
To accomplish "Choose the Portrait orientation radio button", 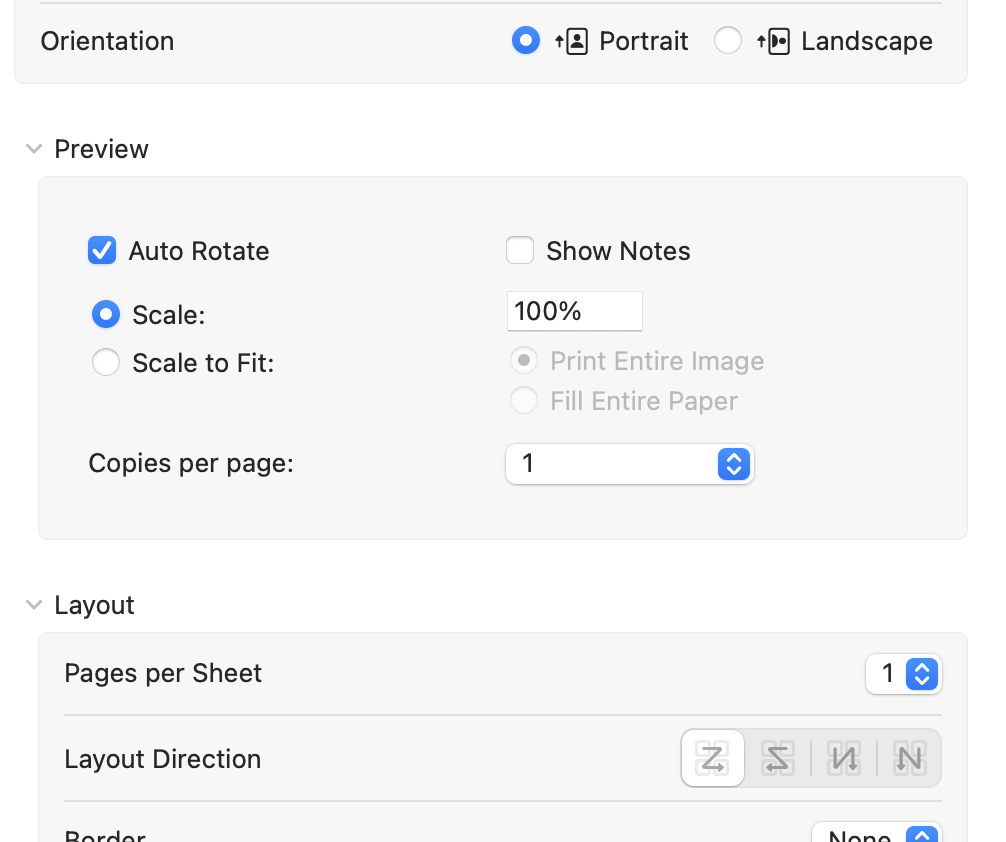I will point(526,41).
